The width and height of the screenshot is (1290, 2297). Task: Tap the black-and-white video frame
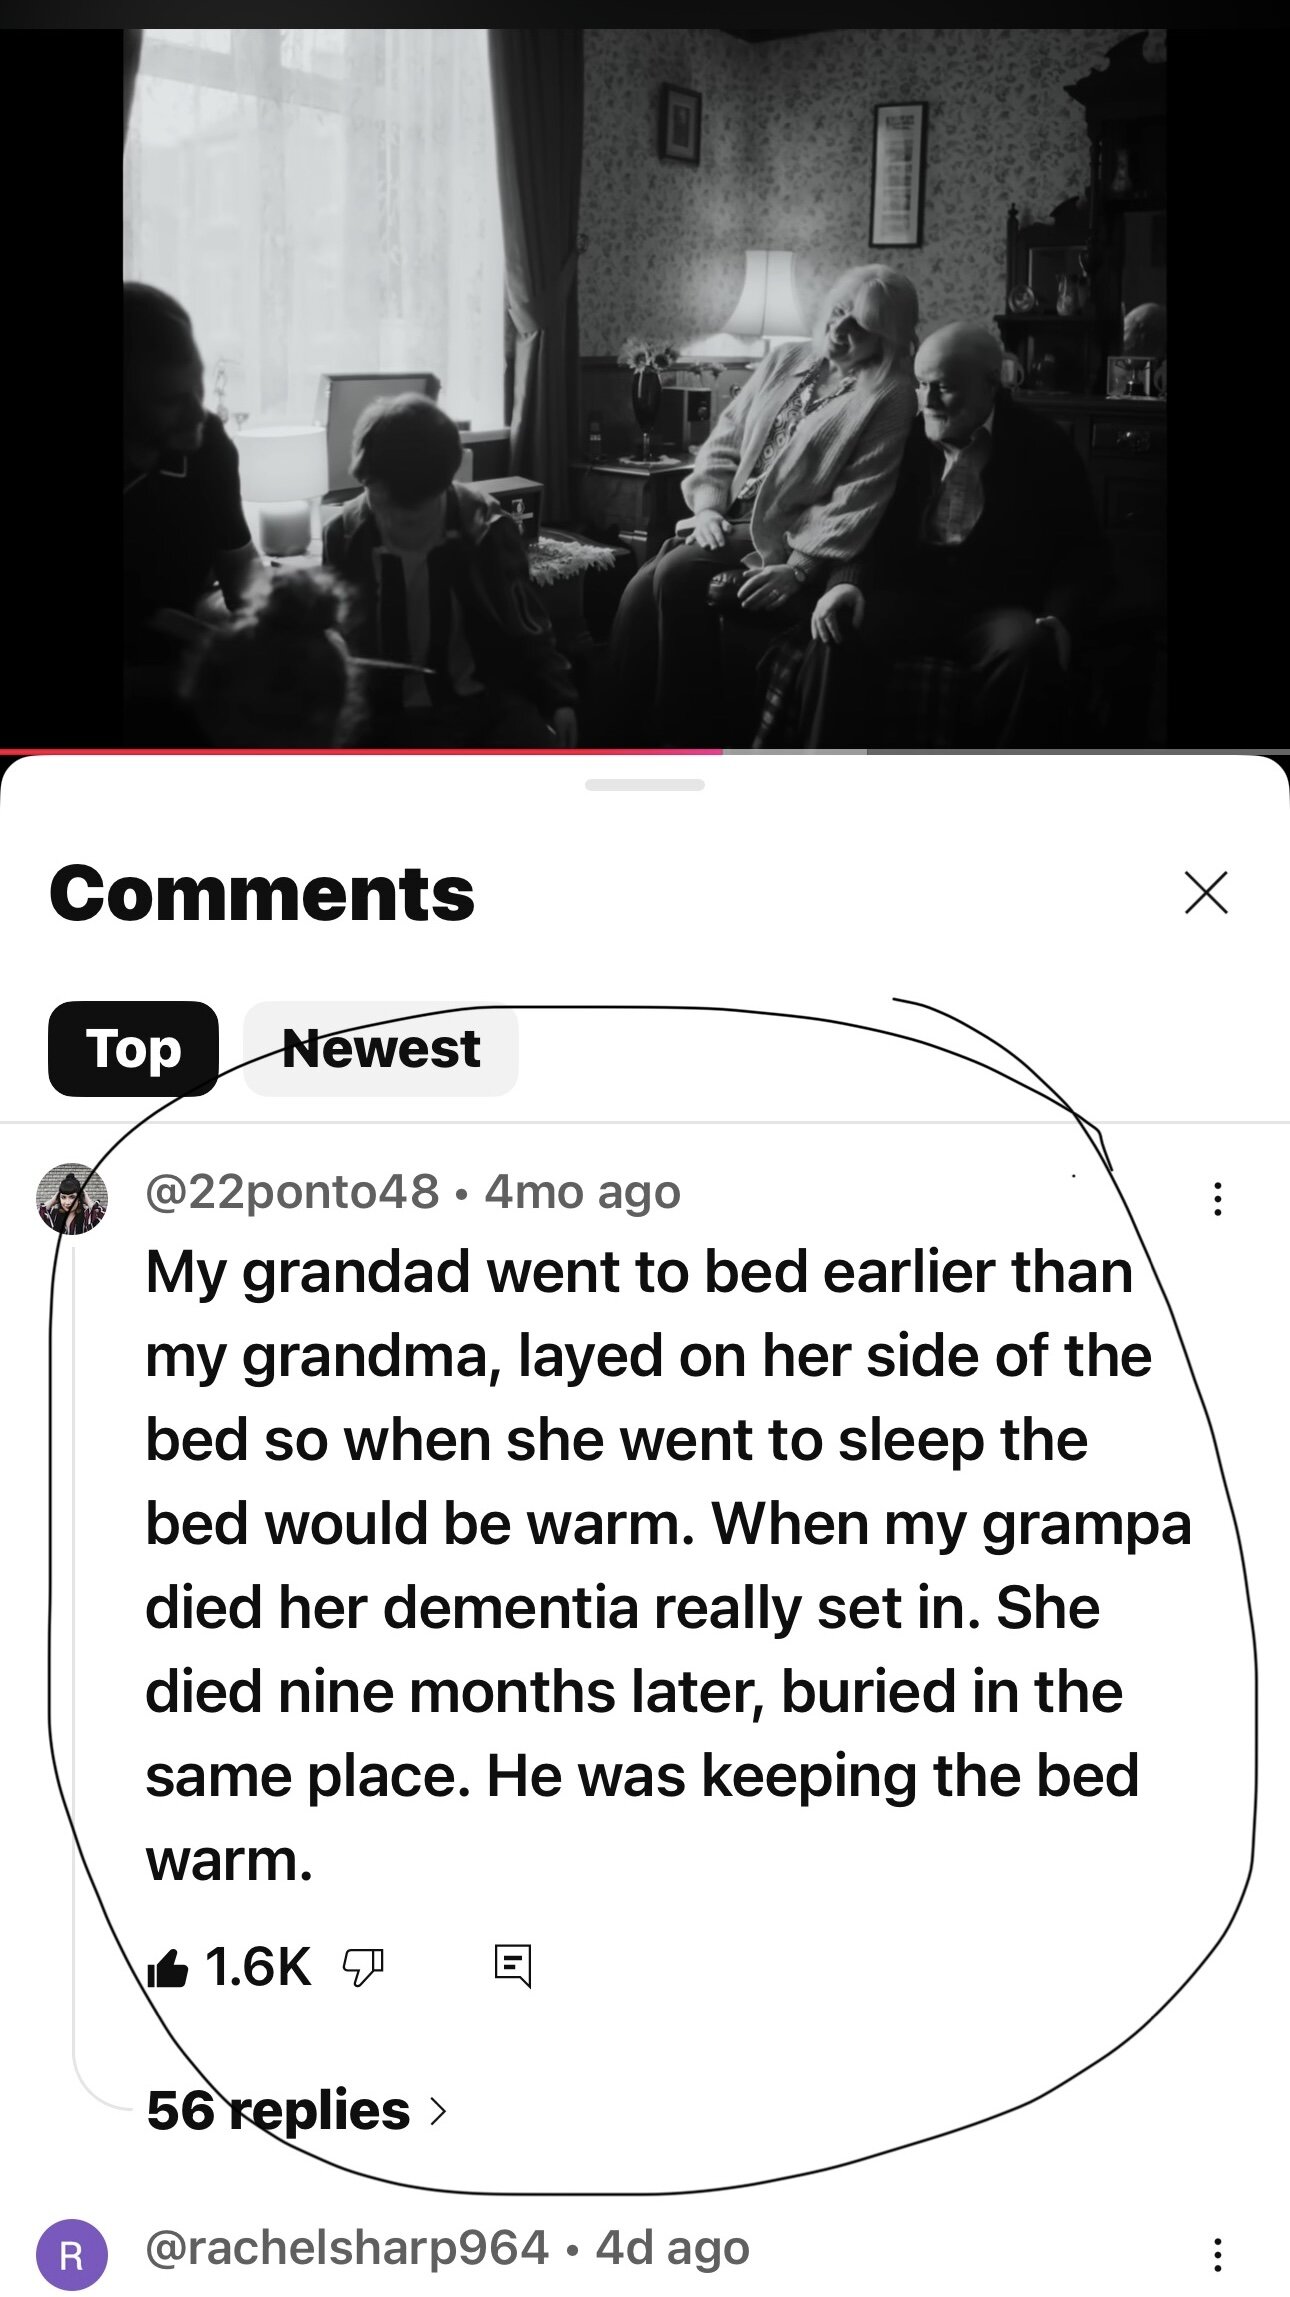click(645, 388)
